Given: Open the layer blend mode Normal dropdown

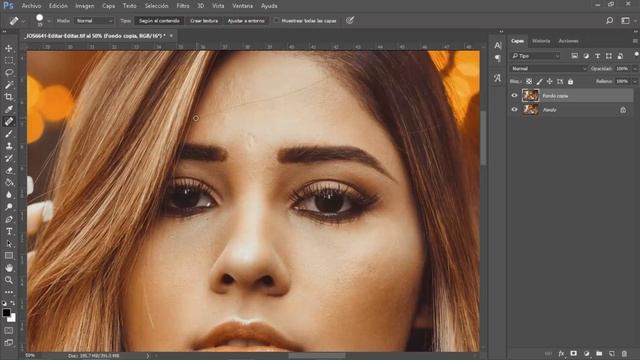Looking at the screenshot, I should (x=549, y=69).
